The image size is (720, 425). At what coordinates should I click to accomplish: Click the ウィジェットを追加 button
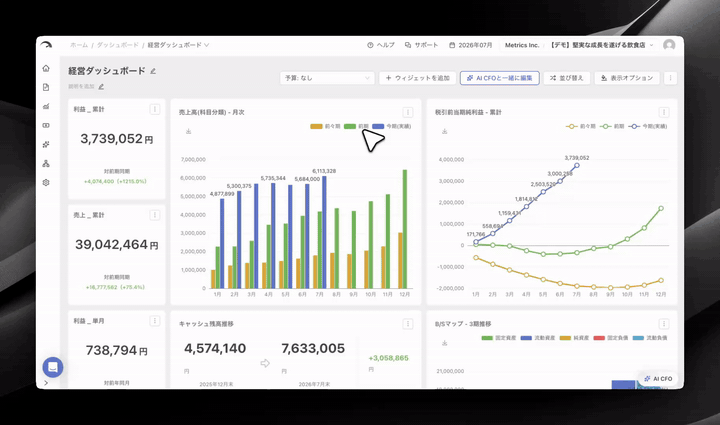click(417, 78)
